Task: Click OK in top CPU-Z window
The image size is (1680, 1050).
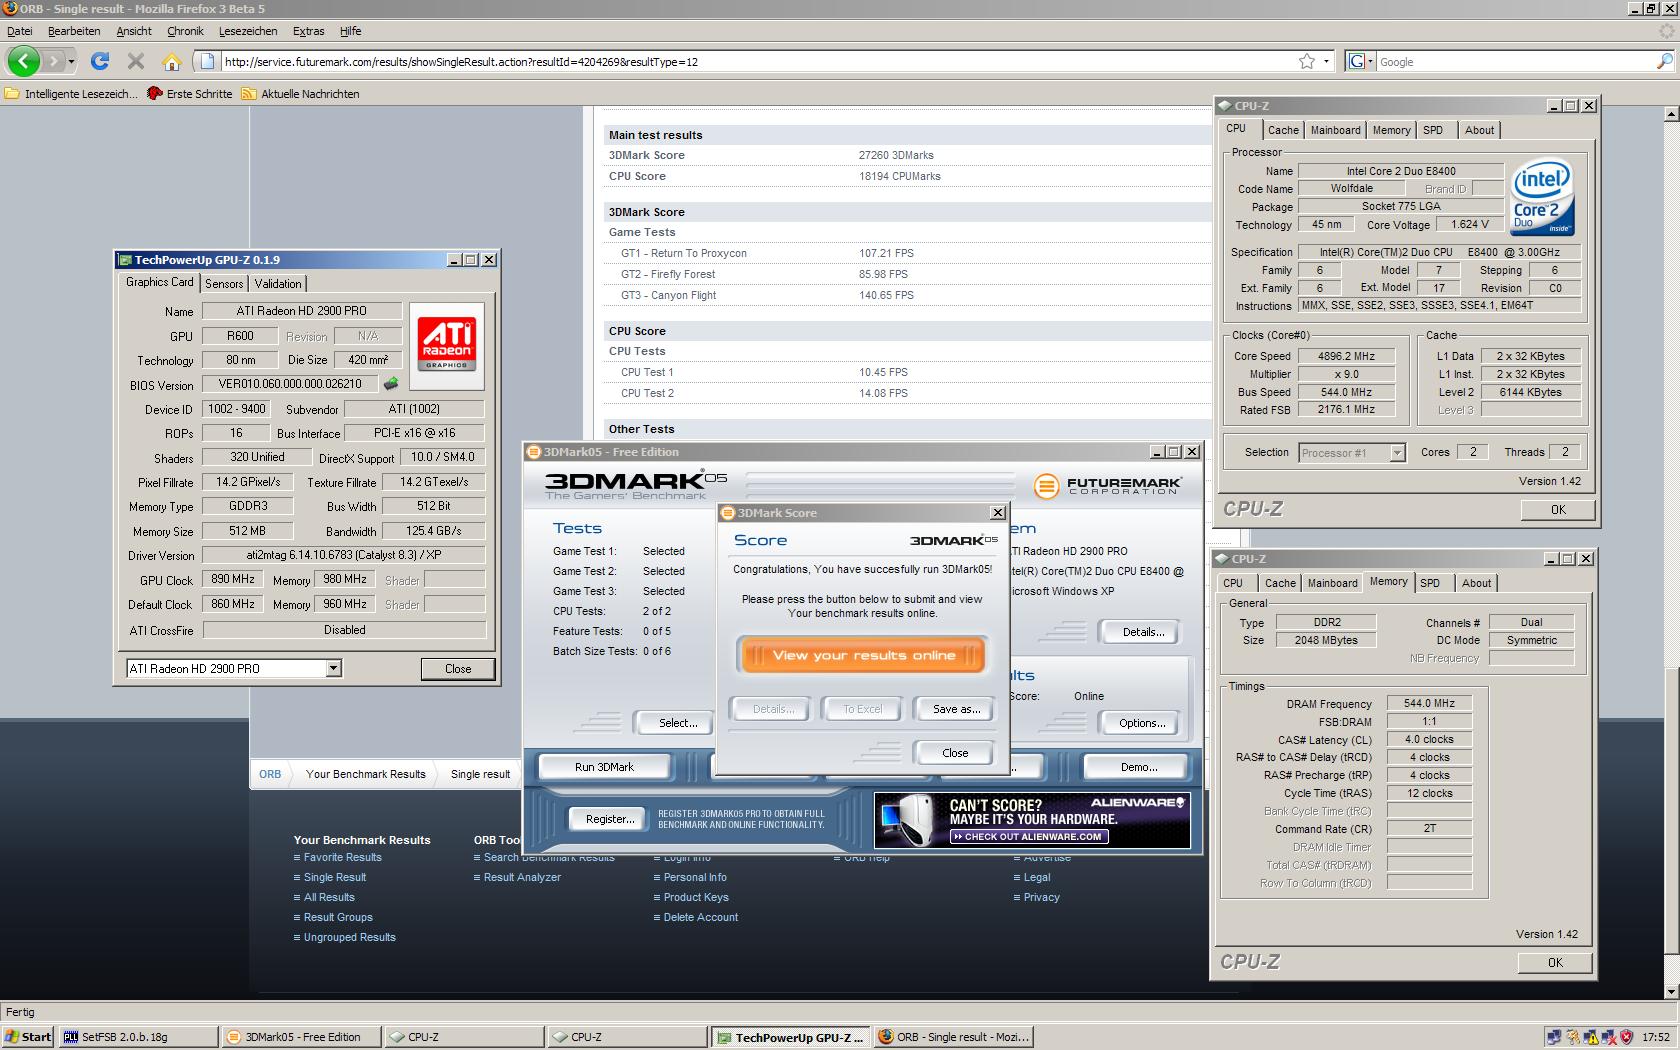Action: (1558, 510)
